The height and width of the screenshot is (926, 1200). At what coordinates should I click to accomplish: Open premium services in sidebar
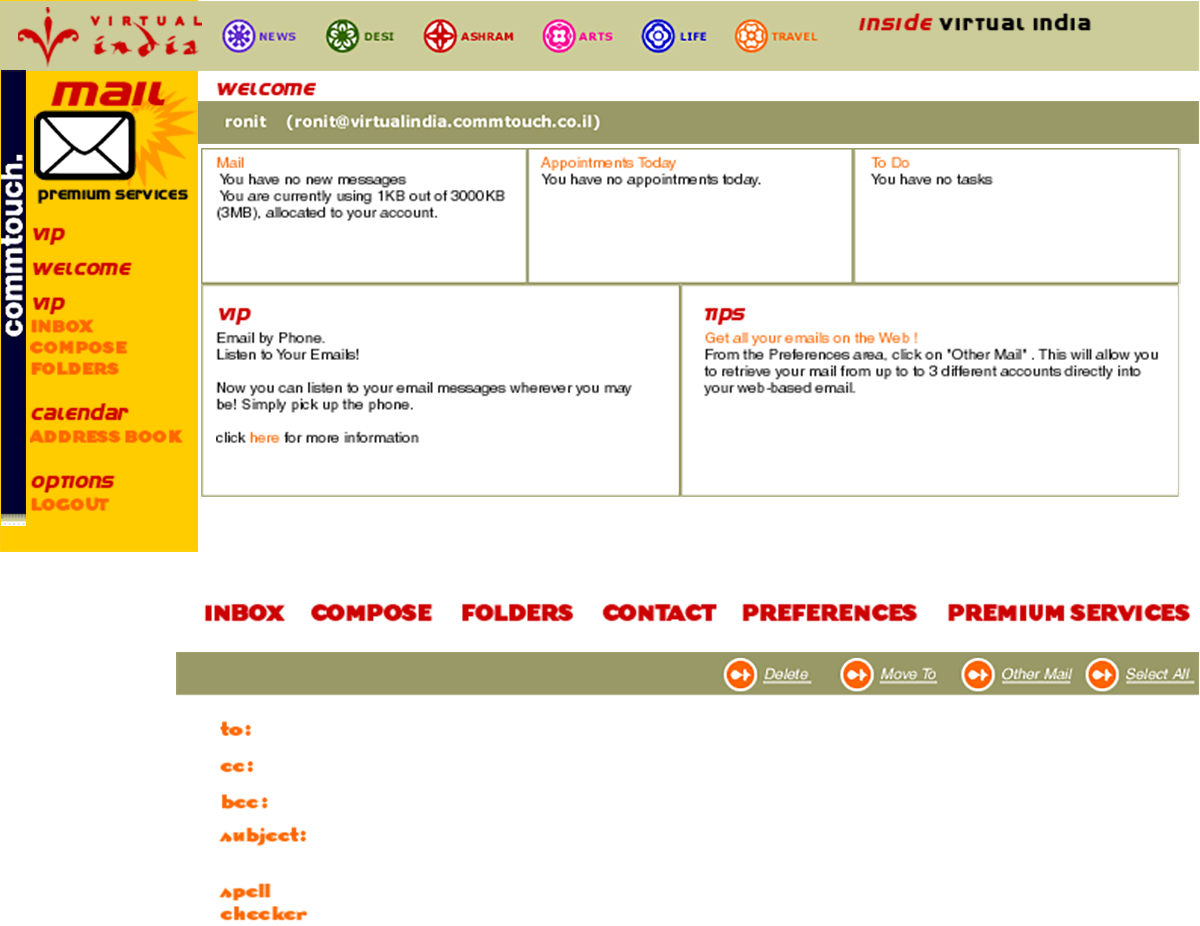point(112,195)
